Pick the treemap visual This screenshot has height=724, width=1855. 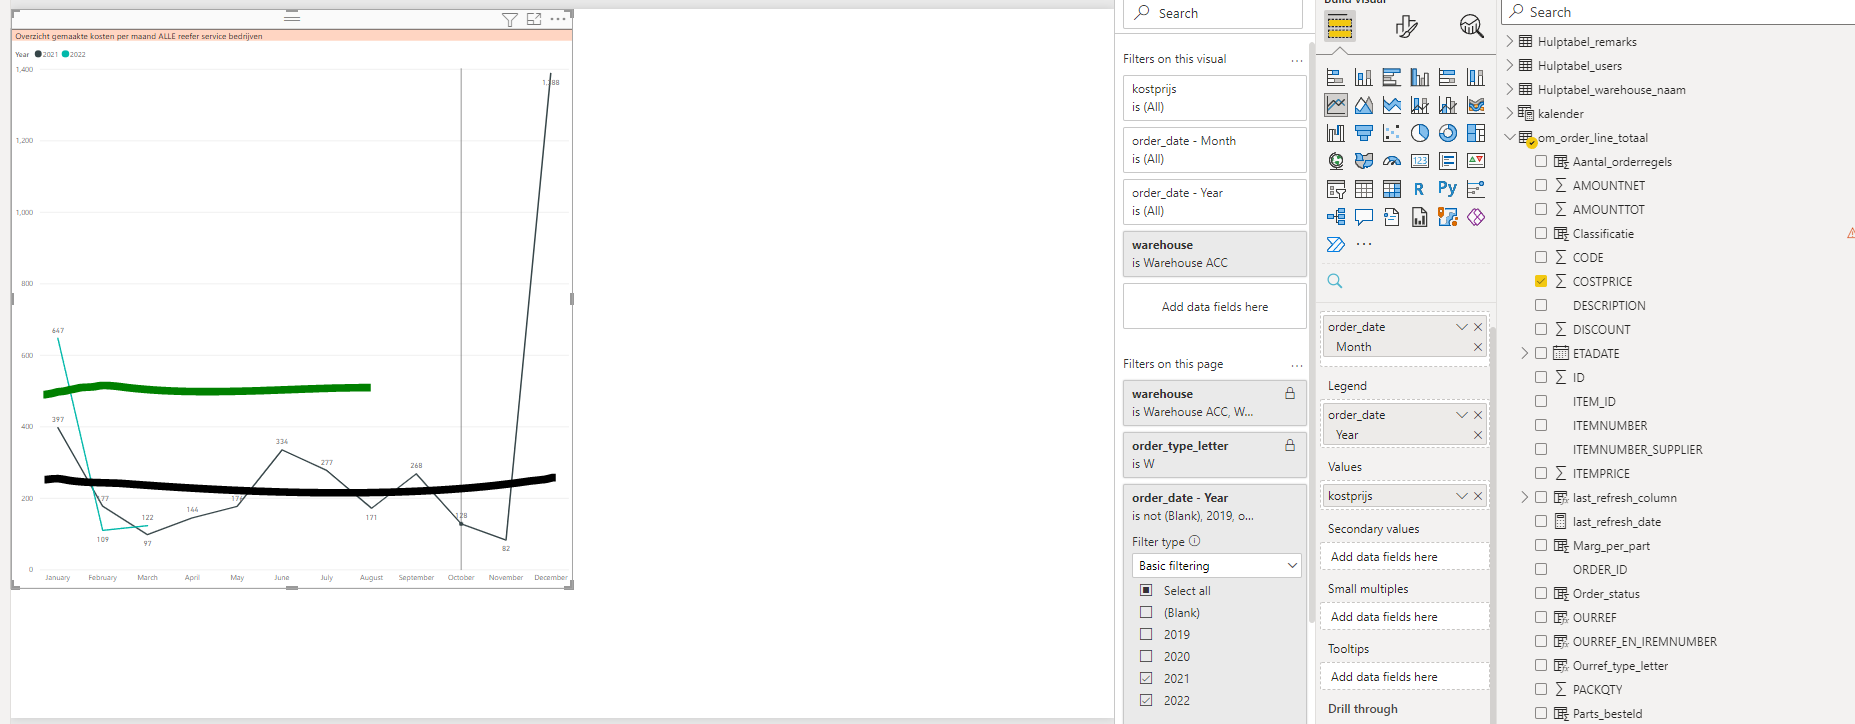pyautogui.click(x=1475, y=133)
